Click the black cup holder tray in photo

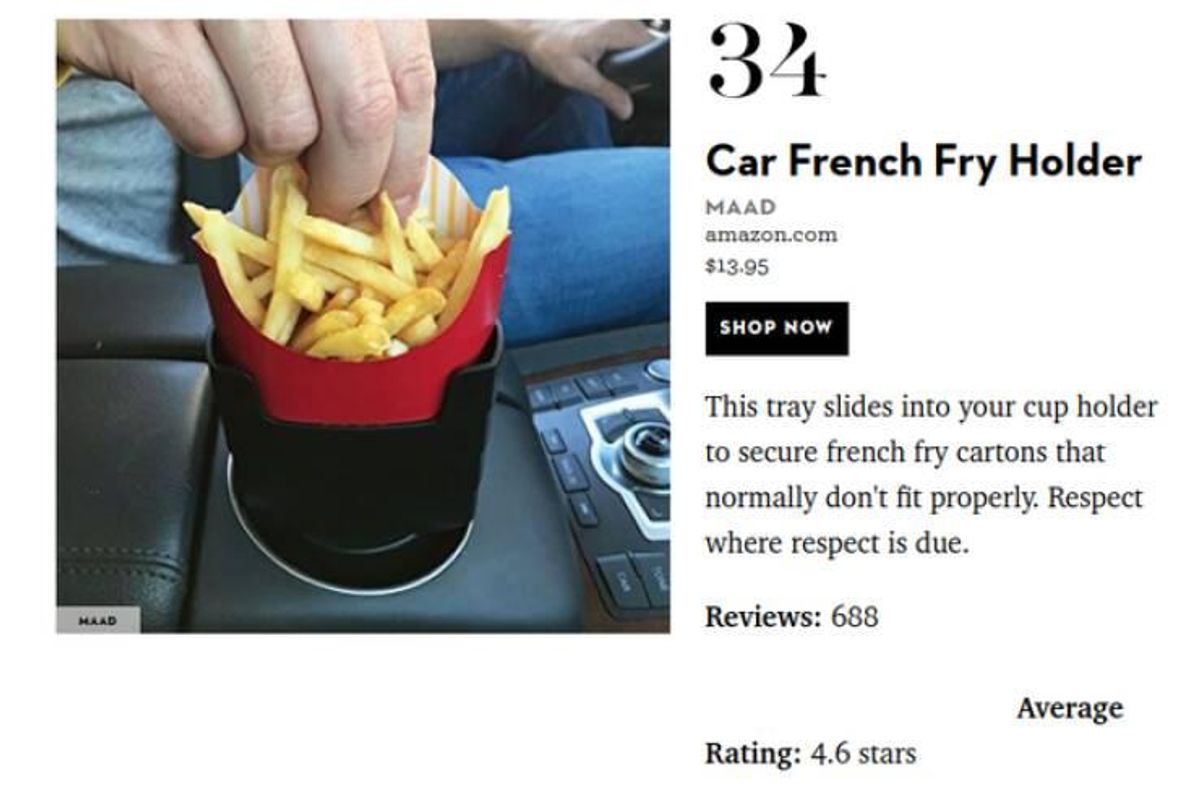coord(355,480)
